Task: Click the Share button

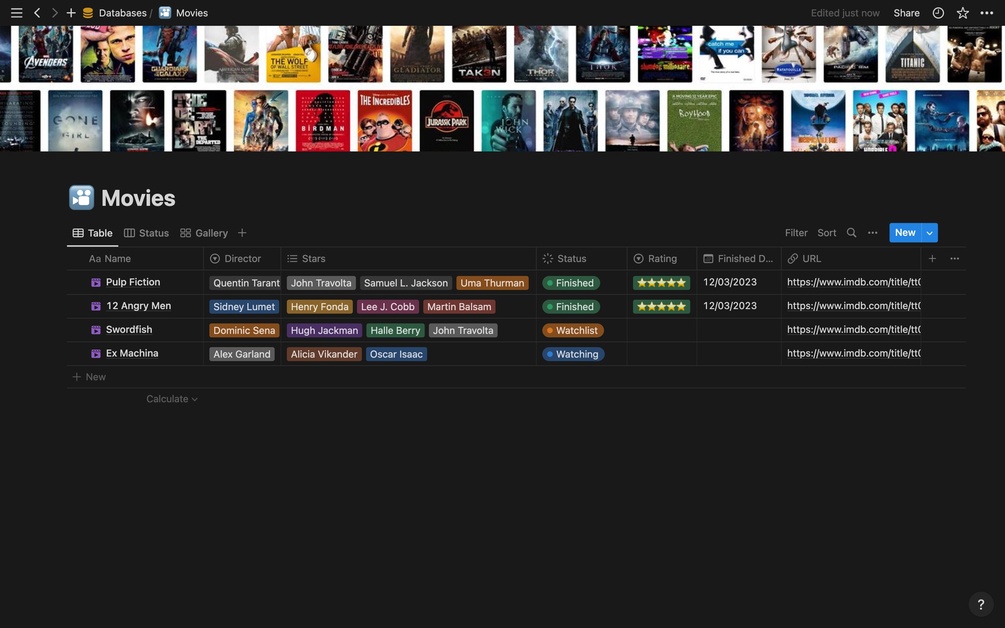Action: 906,13
